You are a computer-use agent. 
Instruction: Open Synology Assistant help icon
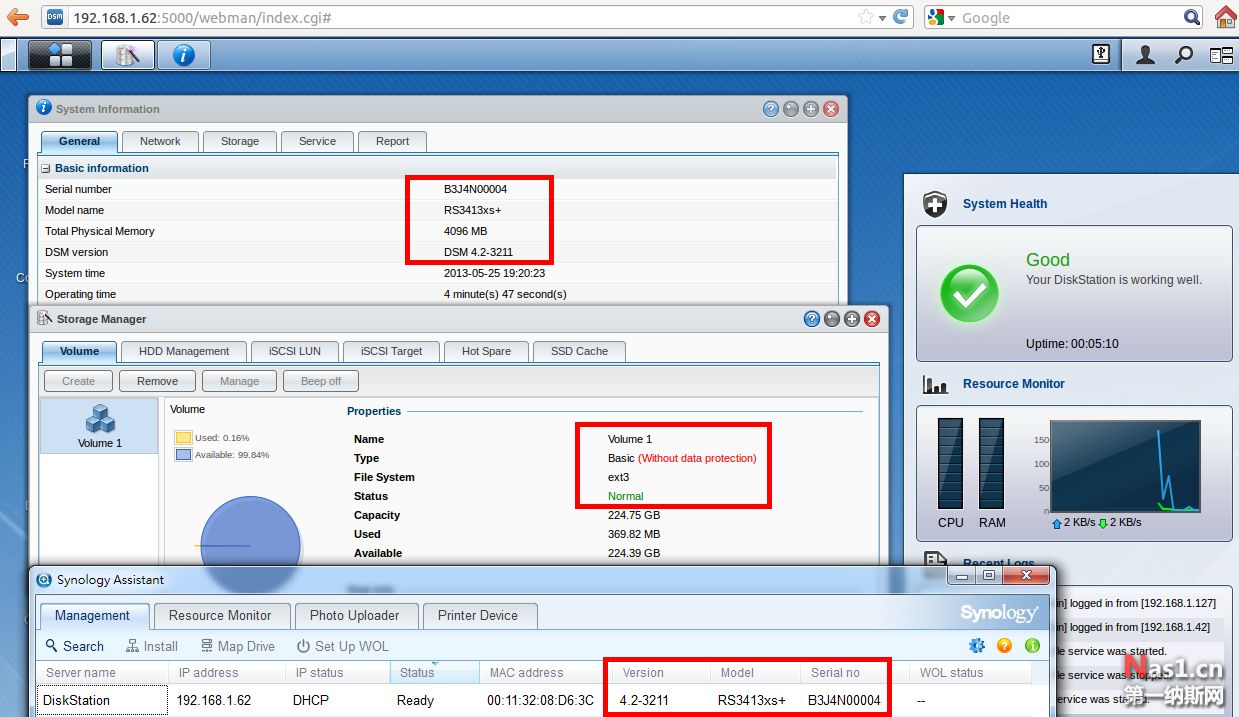tap(1005, 646)
